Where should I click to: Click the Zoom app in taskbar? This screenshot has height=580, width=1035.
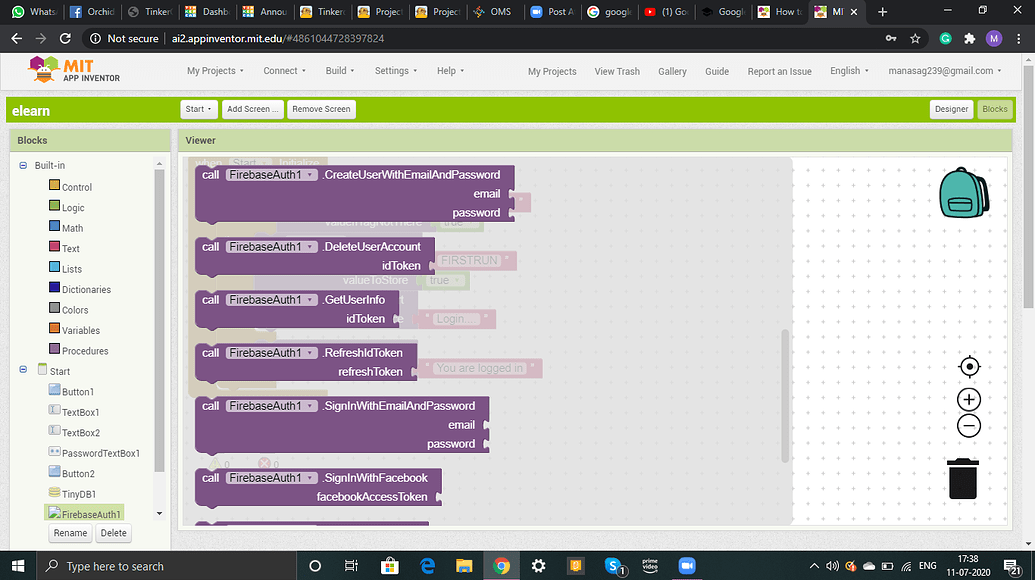pyautogui.click(x=687, y=566)
